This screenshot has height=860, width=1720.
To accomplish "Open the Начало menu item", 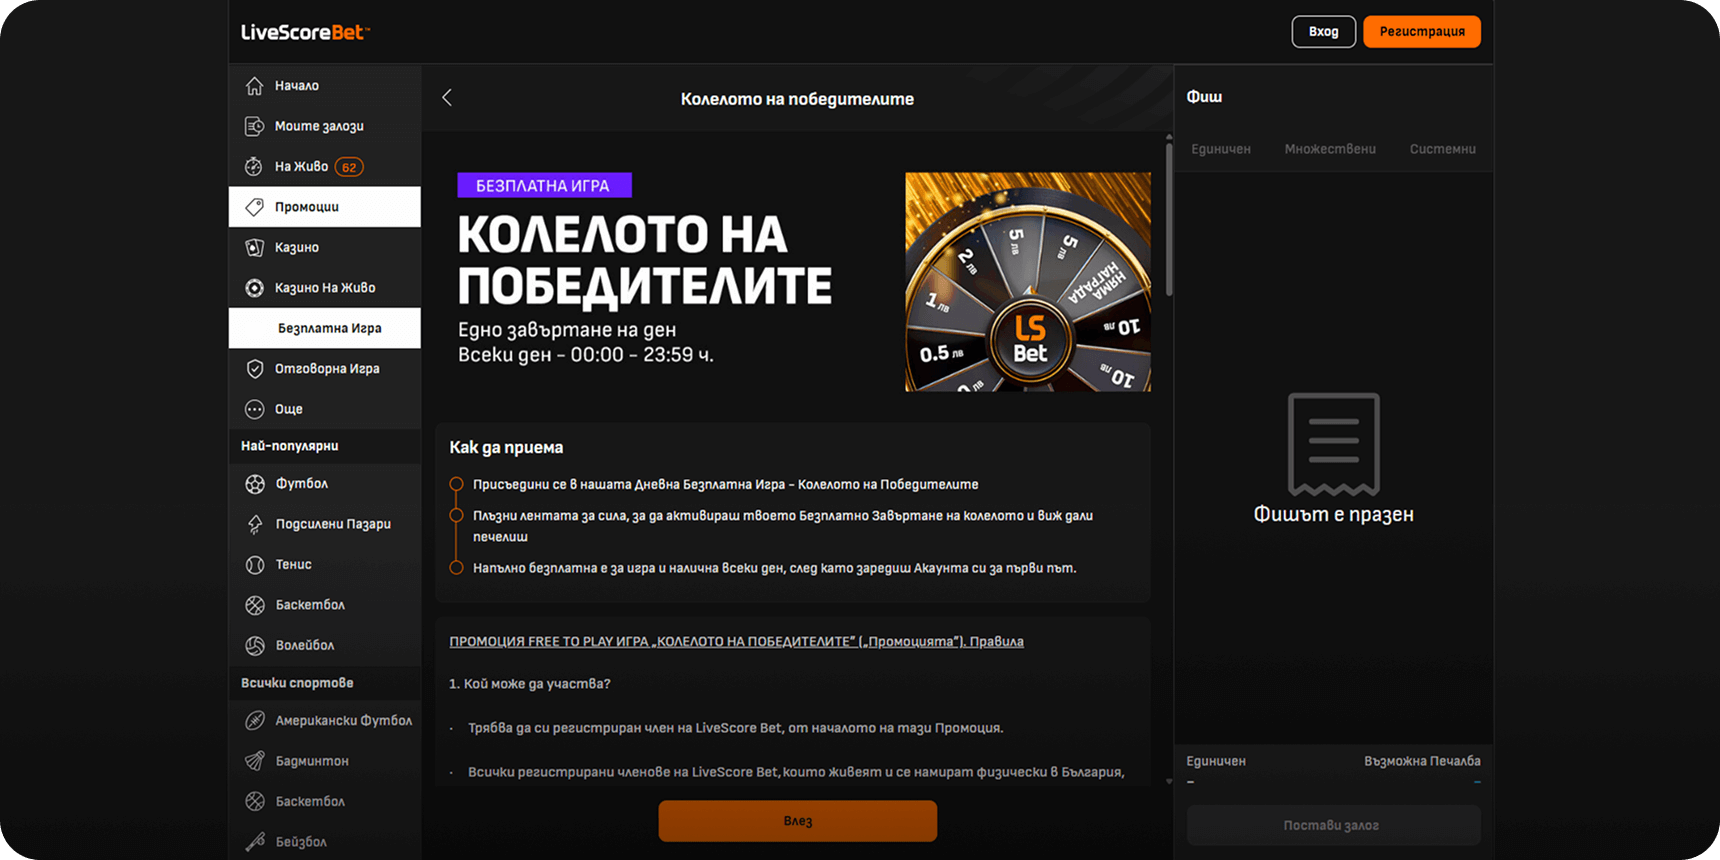I will tap(325, 86).
